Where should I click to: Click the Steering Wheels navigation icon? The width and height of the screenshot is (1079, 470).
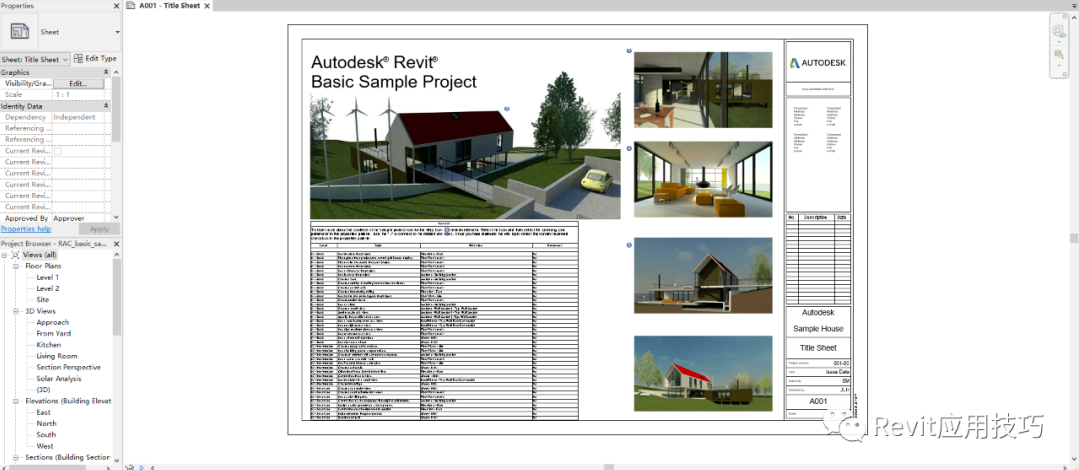pyautogui.click(x=1059, y=30)
